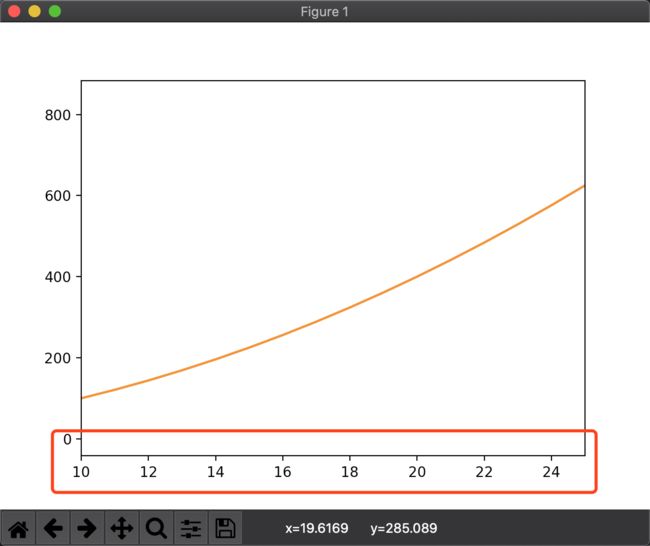Reset the plot with the Home icon
650x546 pixels.
18,528
